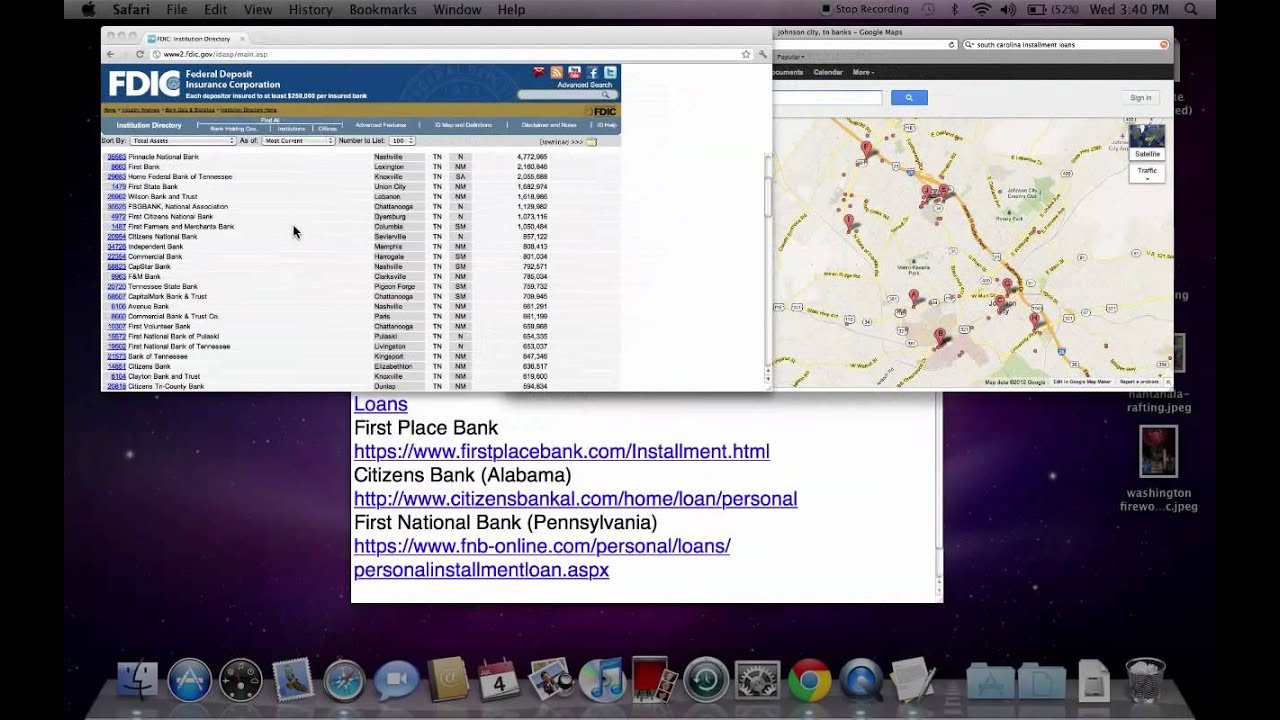Image resolution: width=1280 pixels, height=720 pixels.
Task: Open the Sort By Total Assets dropdown
Action: click(x=182, y=141)
